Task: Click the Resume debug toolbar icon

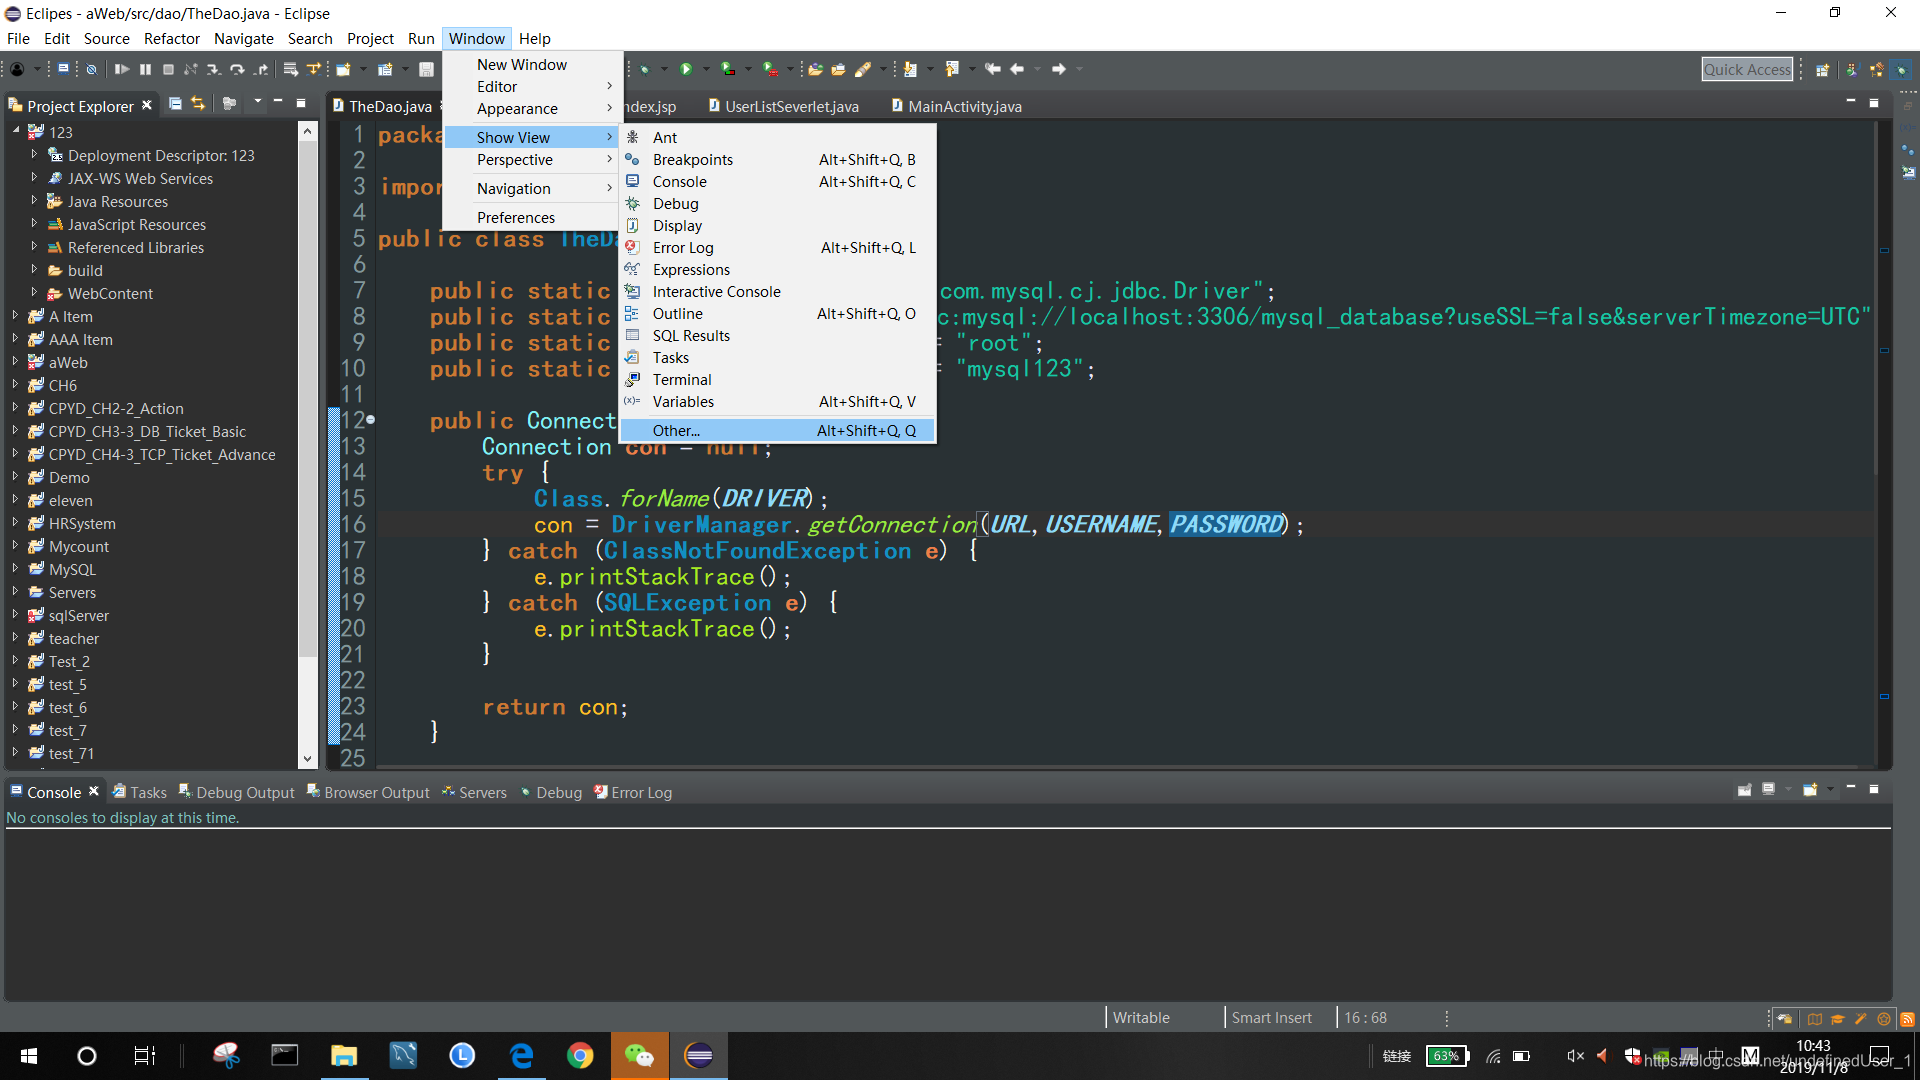Action: pos(121,69)
